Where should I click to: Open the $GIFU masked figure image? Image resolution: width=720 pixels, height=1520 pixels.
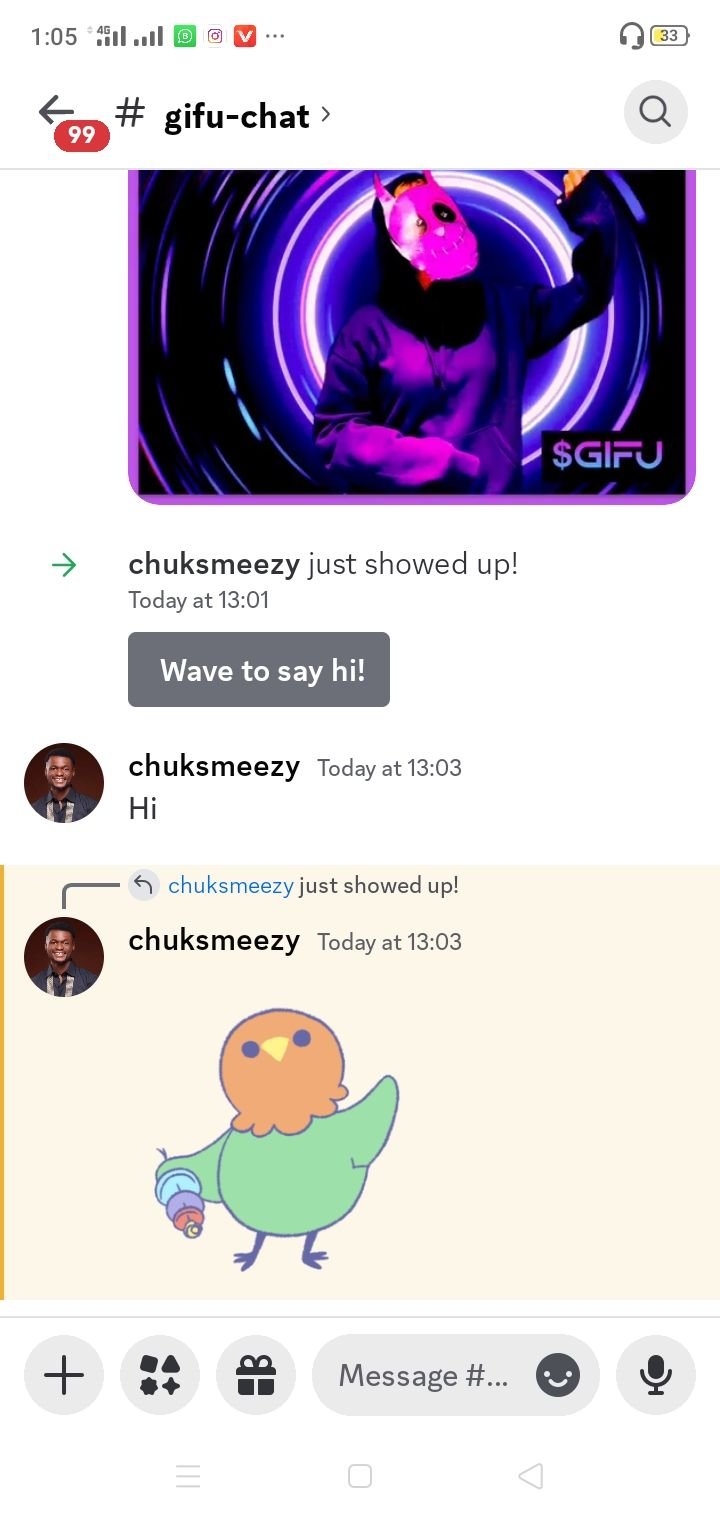click(x=412, y=336)
